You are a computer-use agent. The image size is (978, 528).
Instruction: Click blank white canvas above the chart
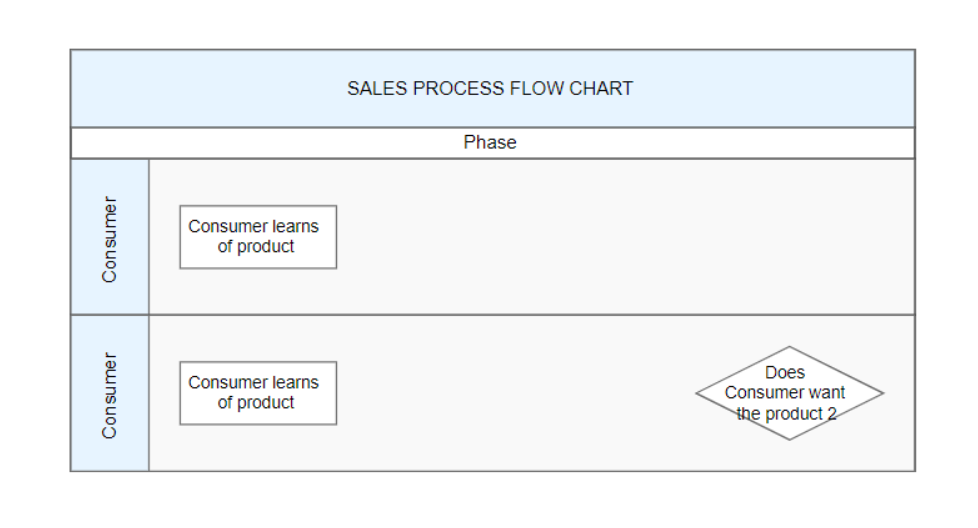490,24
